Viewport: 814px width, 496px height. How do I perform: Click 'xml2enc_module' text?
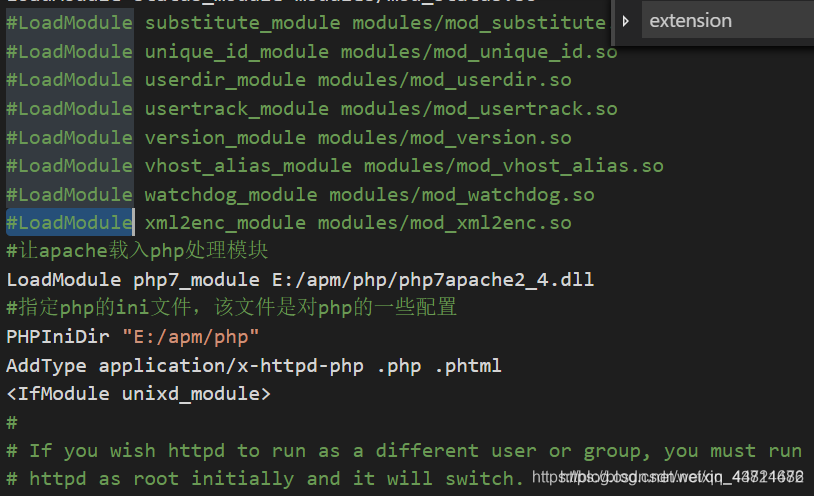click(x=225, y=223)
